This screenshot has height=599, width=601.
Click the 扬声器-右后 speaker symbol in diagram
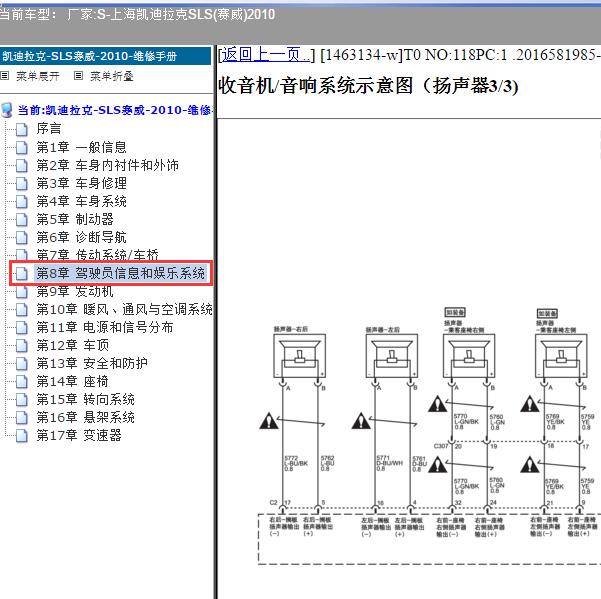(300, 356)
